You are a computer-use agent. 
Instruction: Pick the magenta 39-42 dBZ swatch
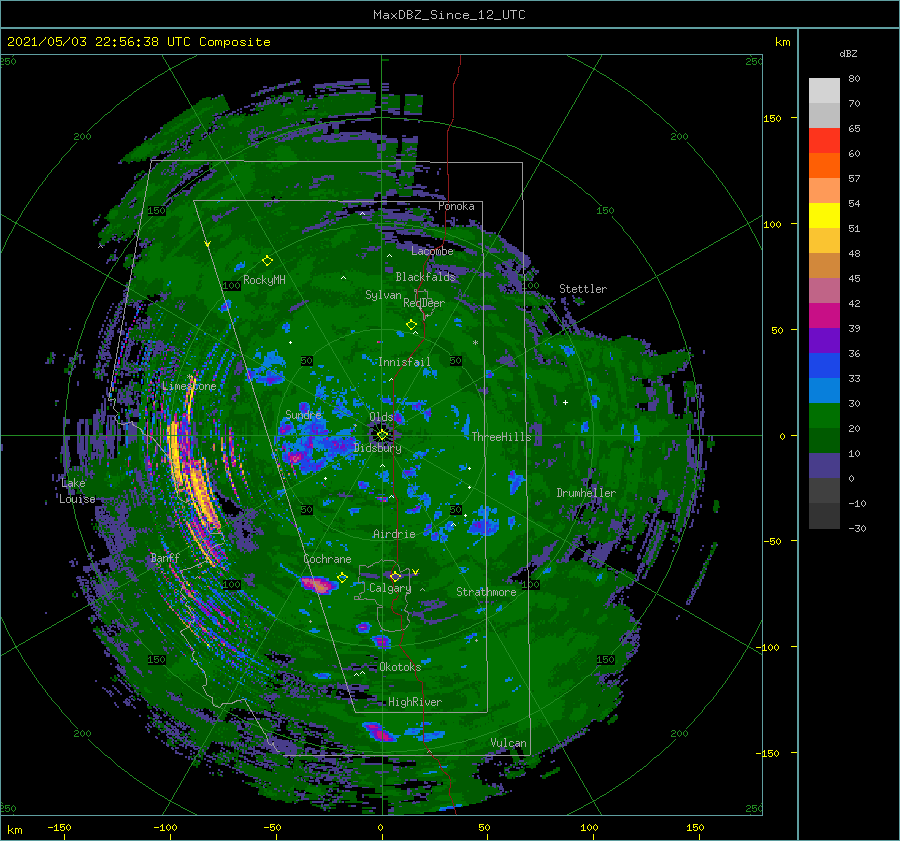[824, 315]
